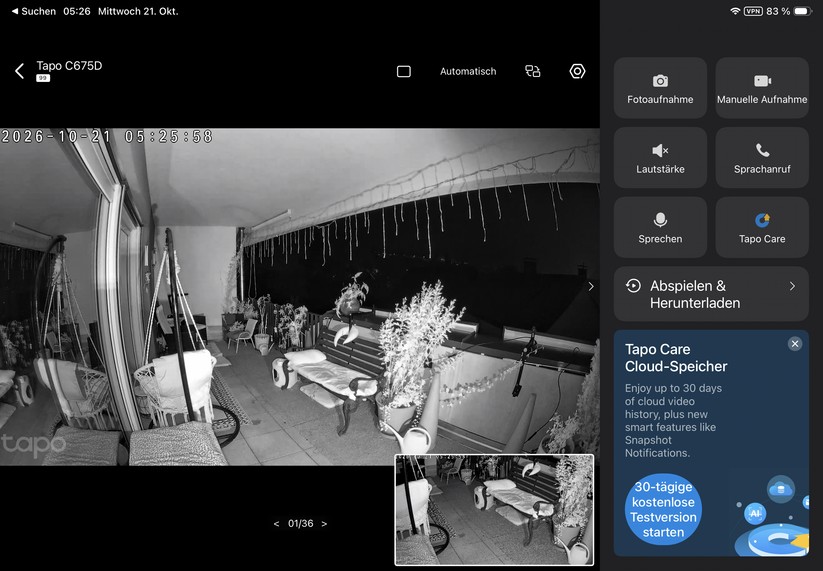Go to next camera with right arrow on video

coord(591,286)
